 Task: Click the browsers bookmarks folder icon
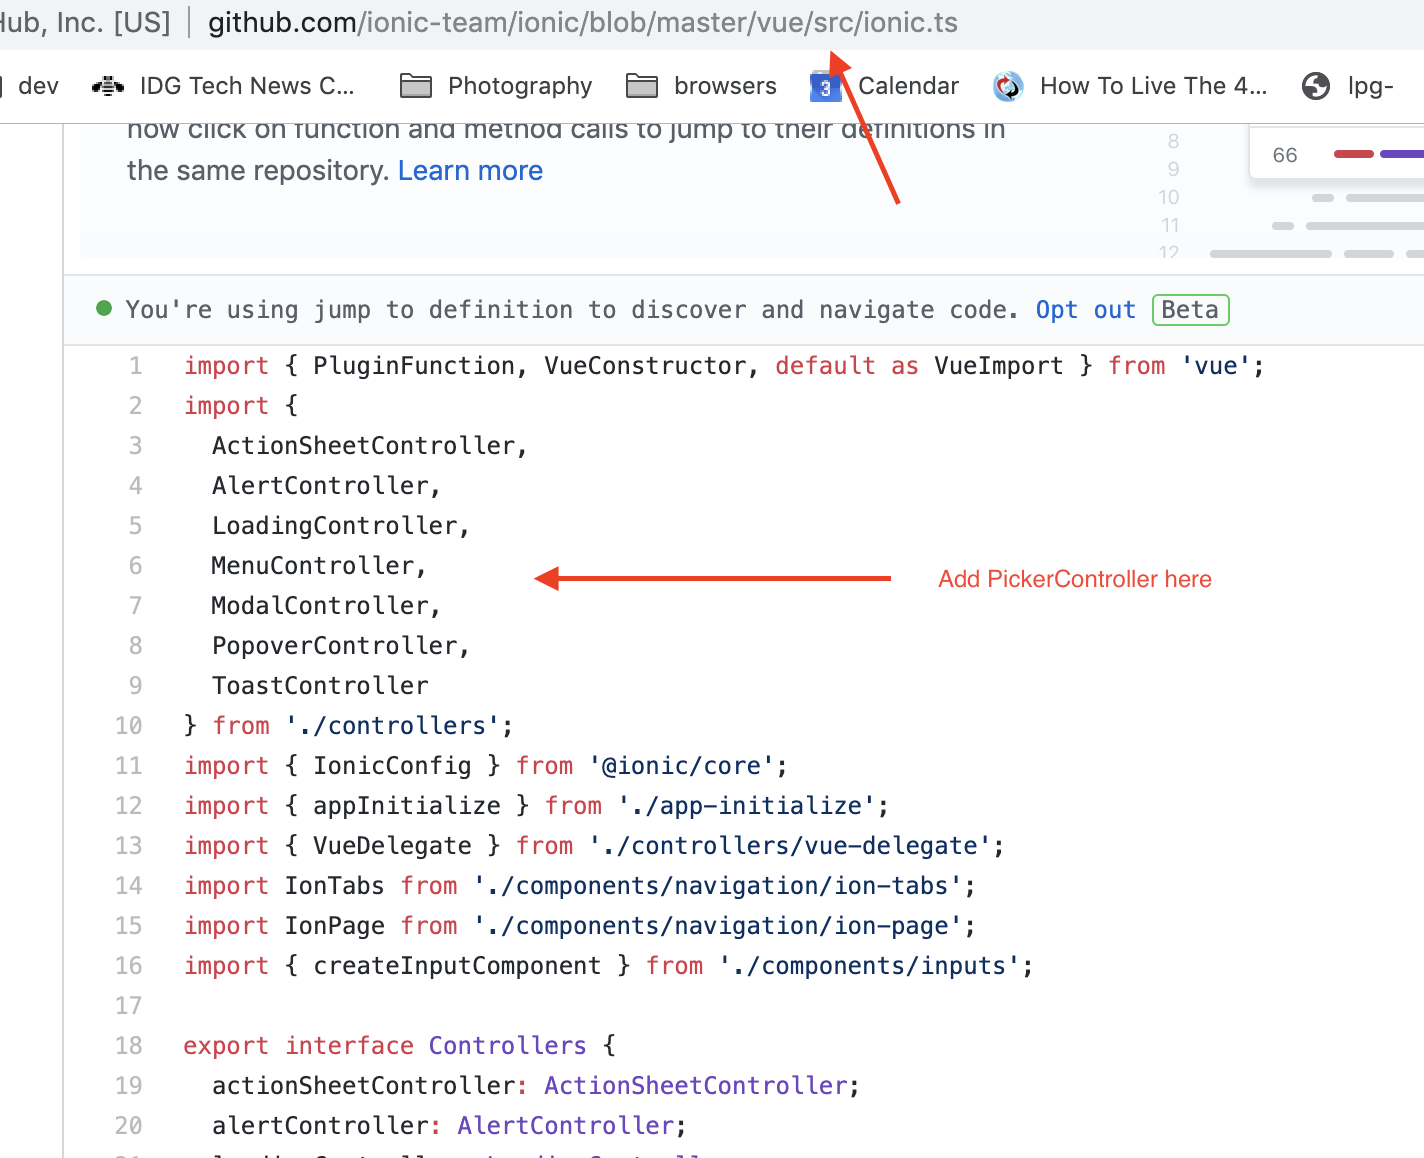pos(641,86)
